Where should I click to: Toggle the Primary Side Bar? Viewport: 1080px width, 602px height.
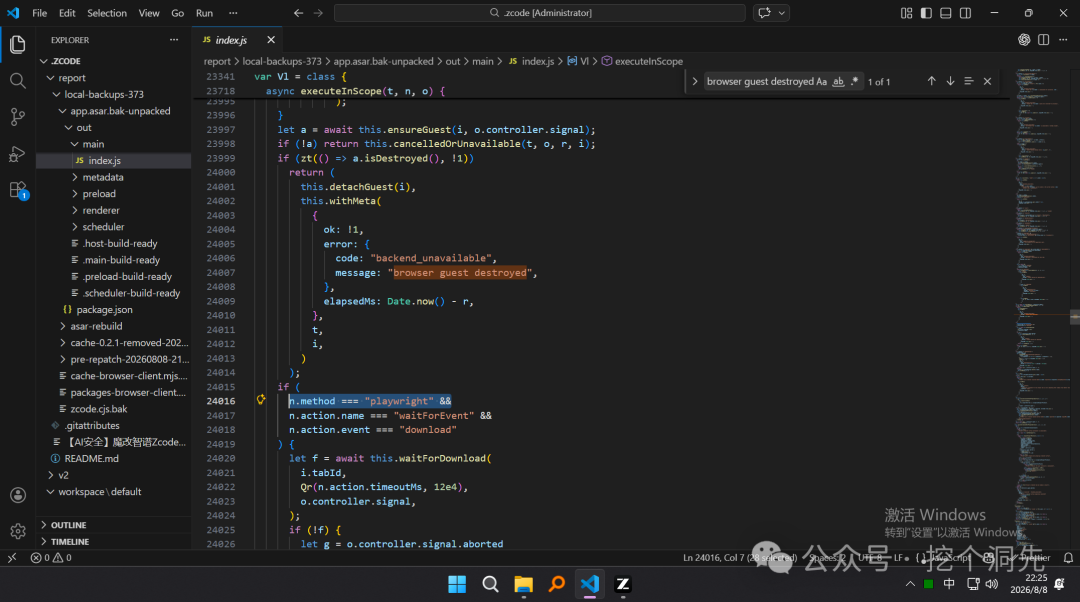pyautogui.click(x=926, y=13)
